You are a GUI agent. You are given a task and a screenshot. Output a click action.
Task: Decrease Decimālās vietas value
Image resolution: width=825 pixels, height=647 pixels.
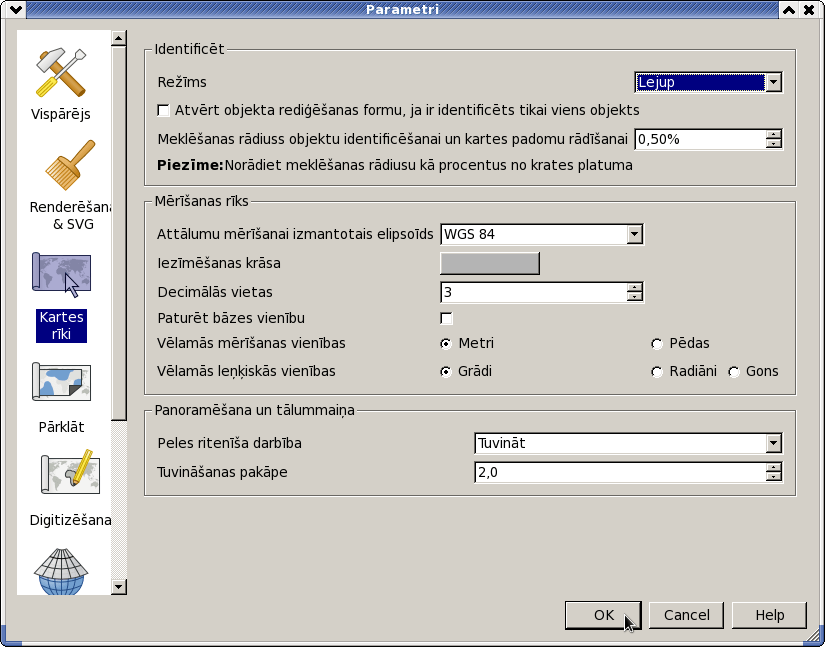(x=635, y=297)
